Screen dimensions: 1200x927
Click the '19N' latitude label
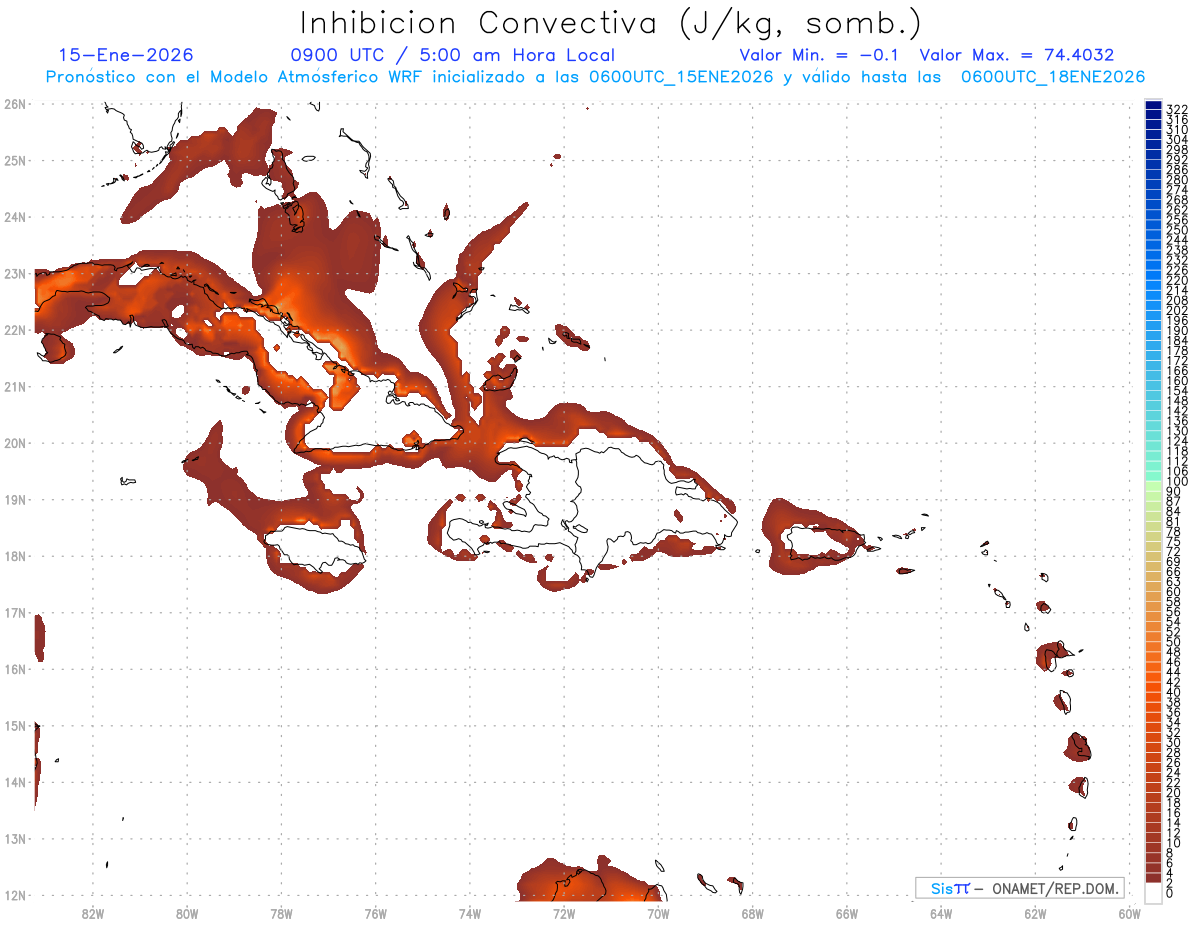(x=15, y=499)
